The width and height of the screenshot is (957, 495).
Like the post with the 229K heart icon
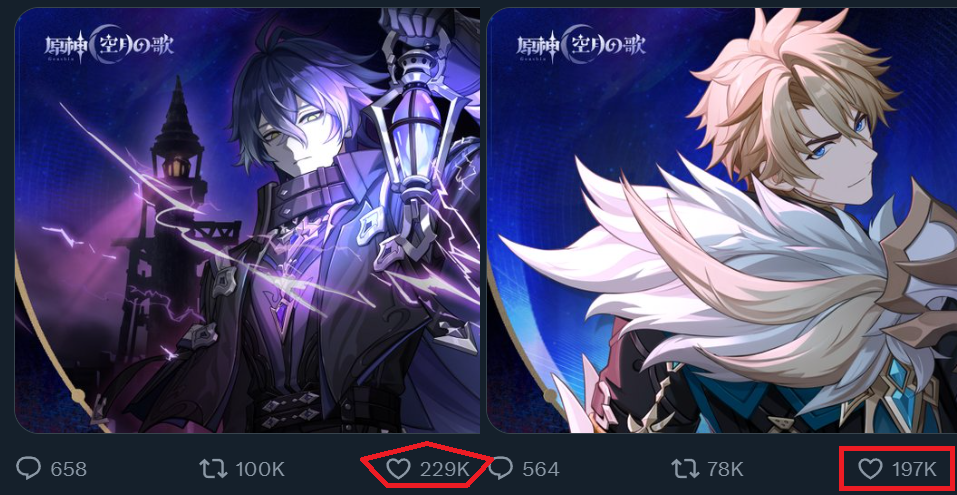(399, 469)
